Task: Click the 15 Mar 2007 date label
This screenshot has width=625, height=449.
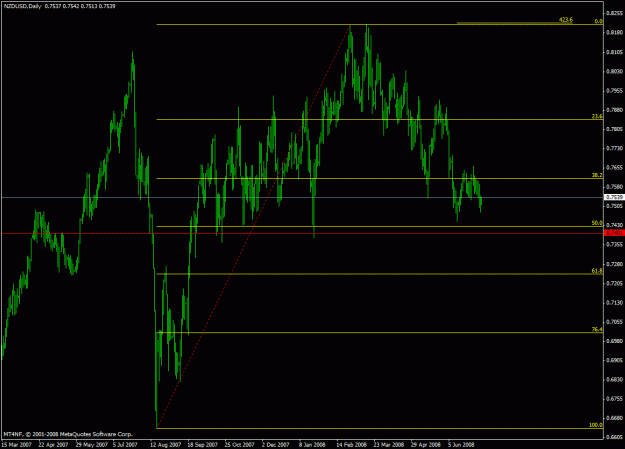Action: click(16, 445)
